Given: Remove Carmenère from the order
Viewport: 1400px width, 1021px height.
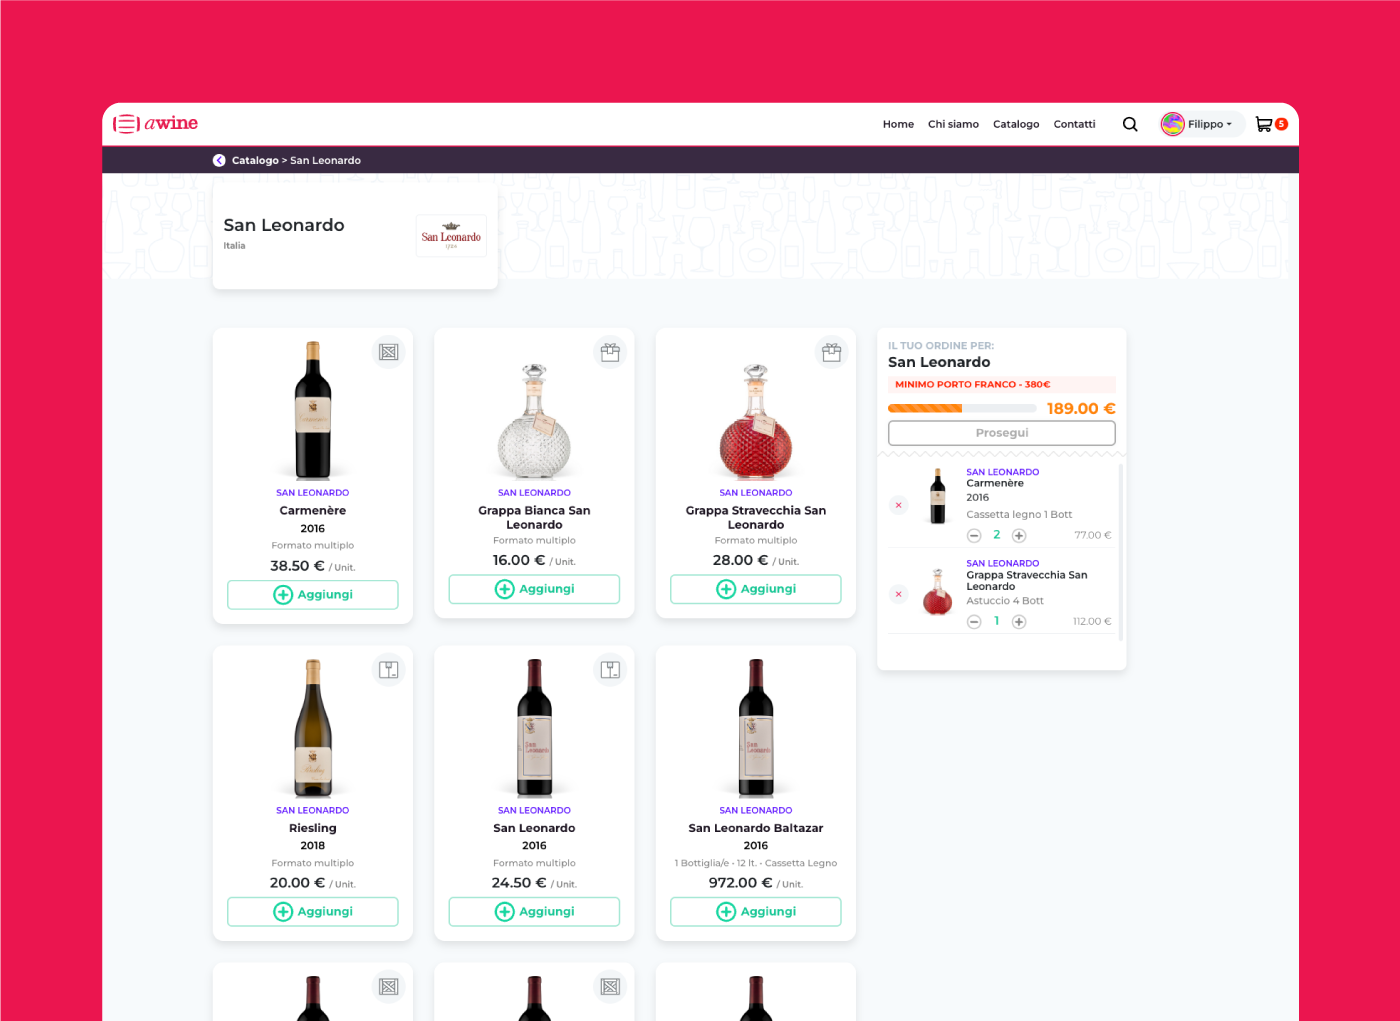Looking at the screenshot, I should (898, 505).
